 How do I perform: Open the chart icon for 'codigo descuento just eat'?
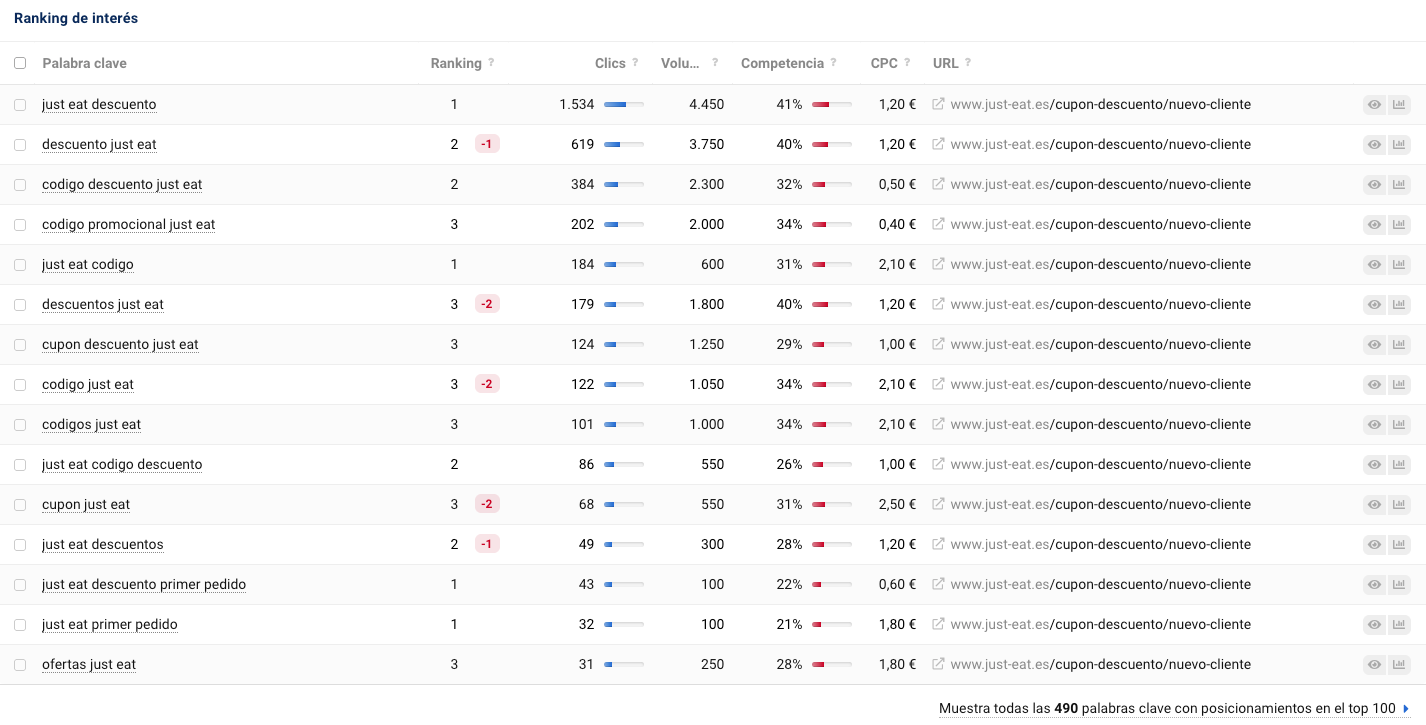click(1400, 184)
